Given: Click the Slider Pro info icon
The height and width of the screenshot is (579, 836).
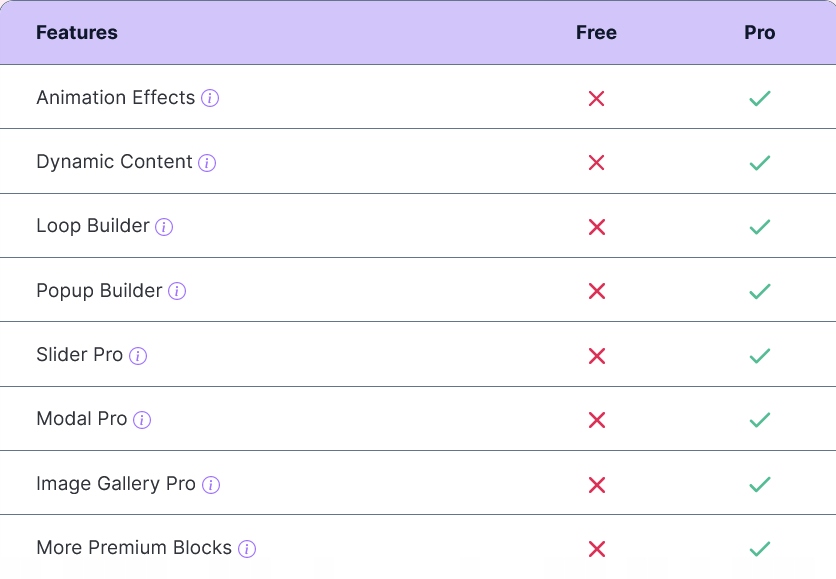Looking at the screenshot, I should pos(138,356).
